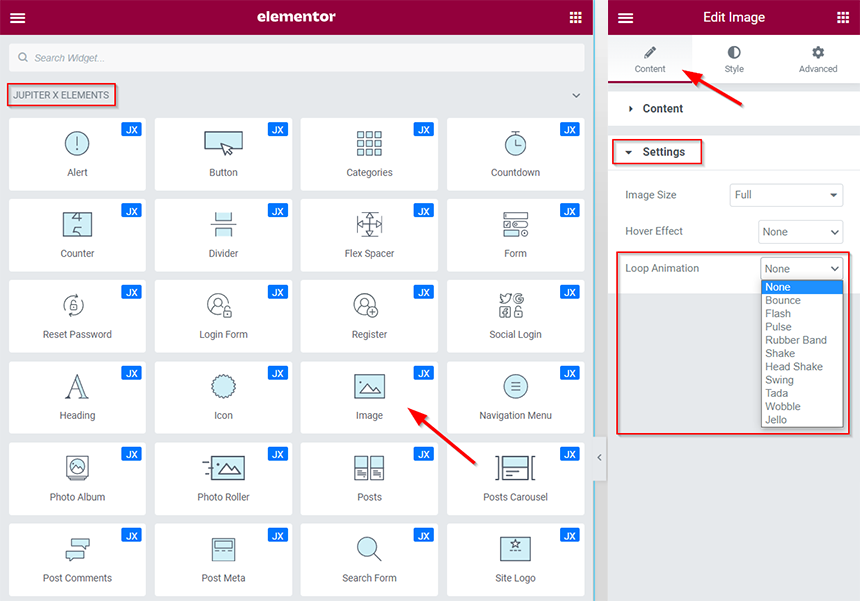
Task: Collapse the Settings section
Action: pos(734,152)
